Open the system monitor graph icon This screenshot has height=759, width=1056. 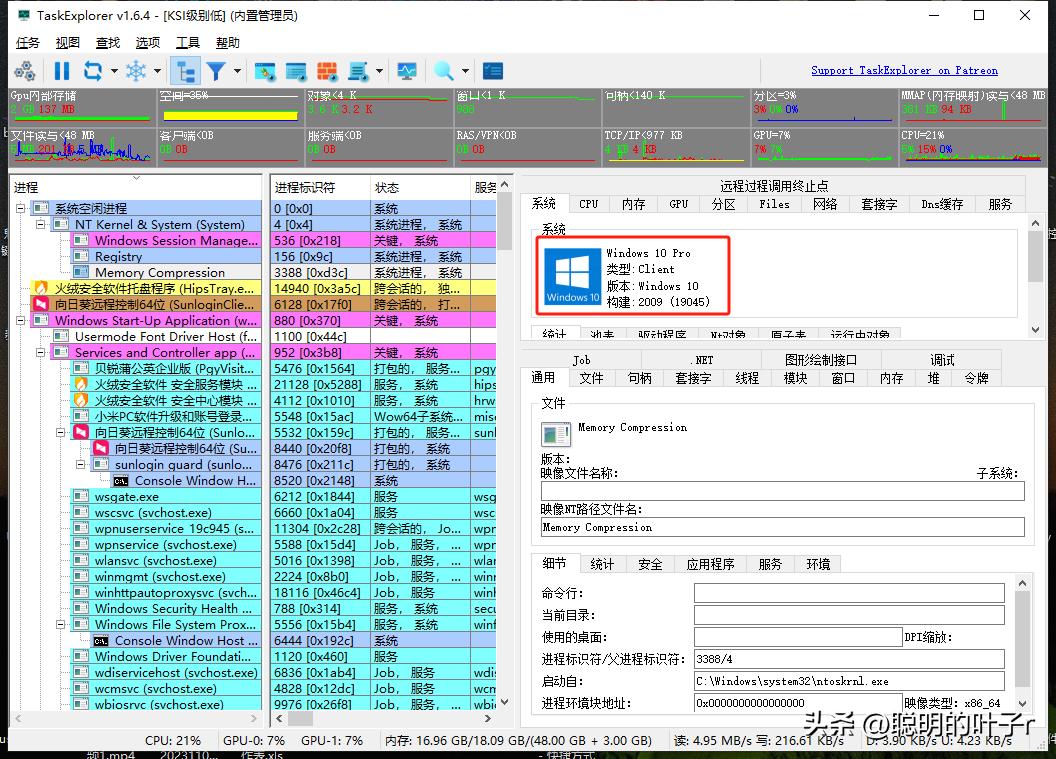tap(407, 71)
